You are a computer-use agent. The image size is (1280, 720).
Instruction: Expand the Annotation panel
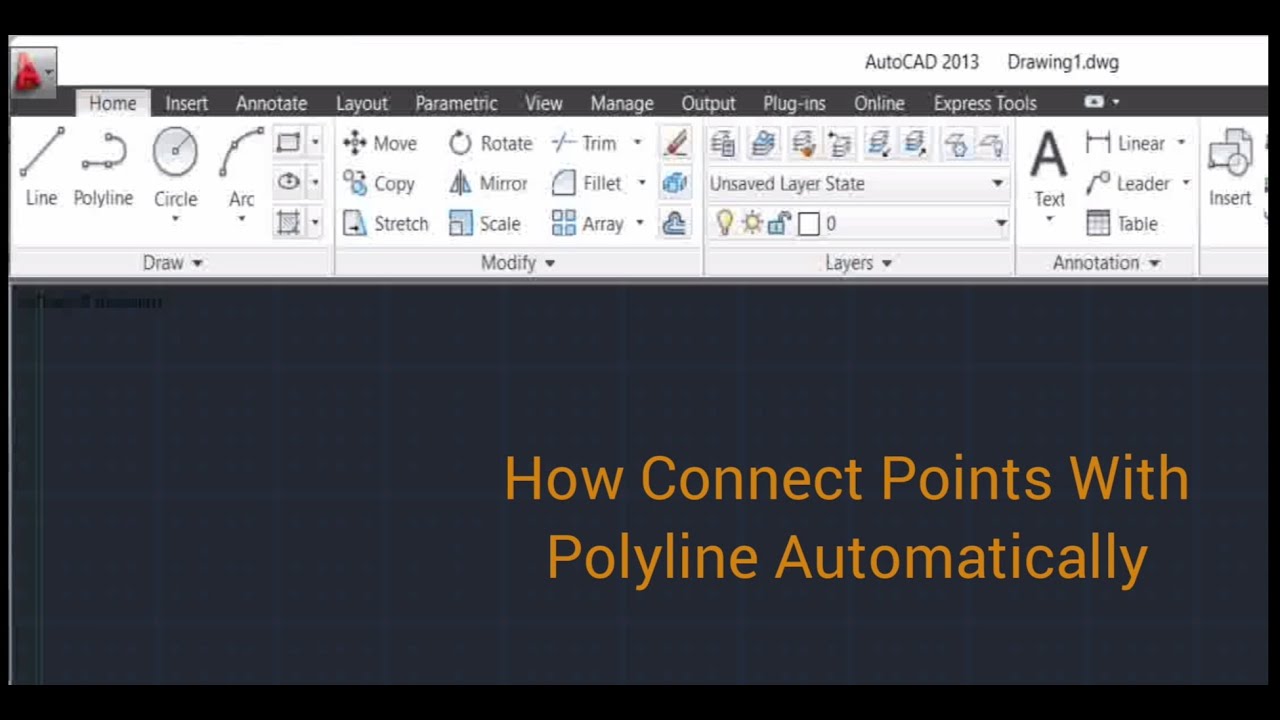pyautogui.click(x=1106, y=262)
